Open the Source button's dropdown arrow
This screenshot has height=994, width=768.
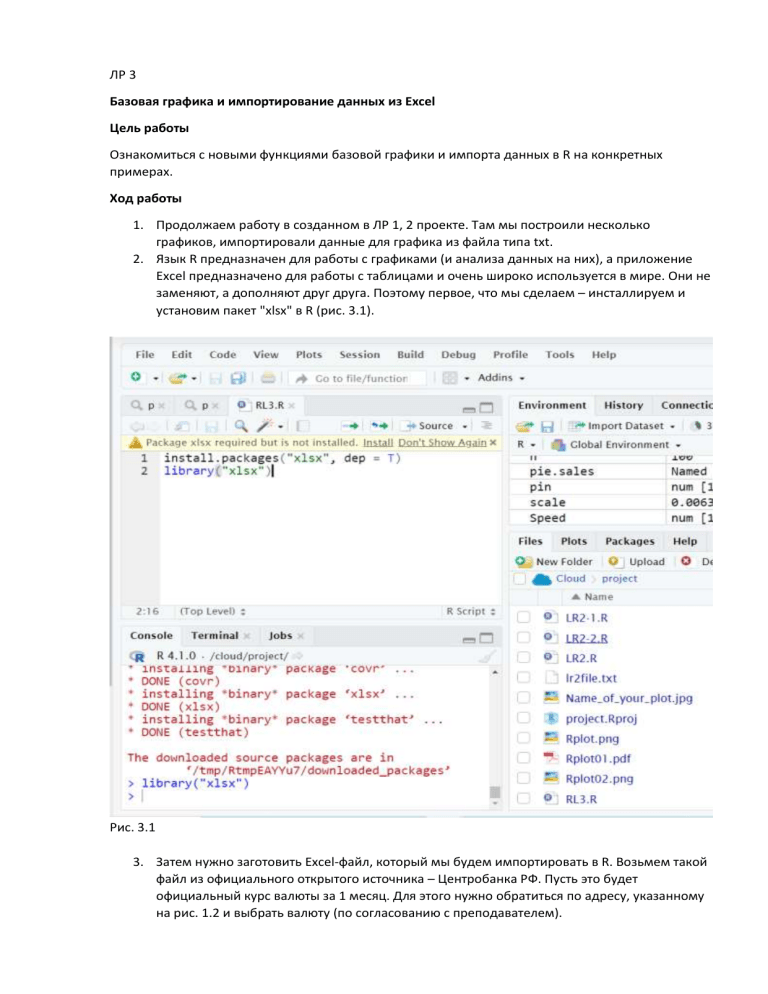coord(465,427)
